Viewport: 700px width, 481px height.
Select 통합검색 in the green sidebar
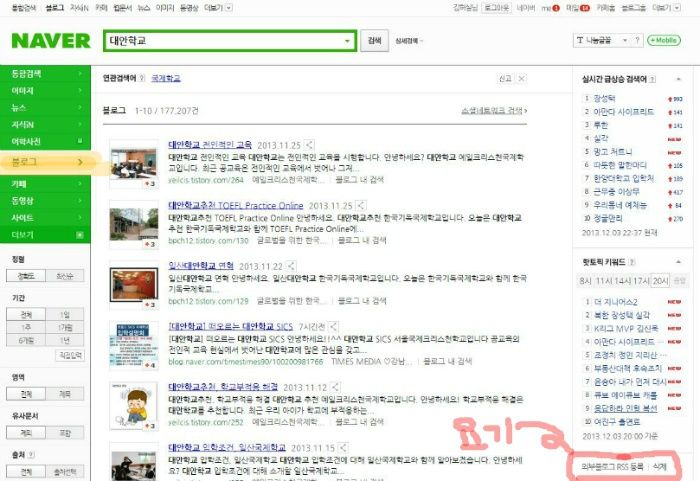(45, 74)
